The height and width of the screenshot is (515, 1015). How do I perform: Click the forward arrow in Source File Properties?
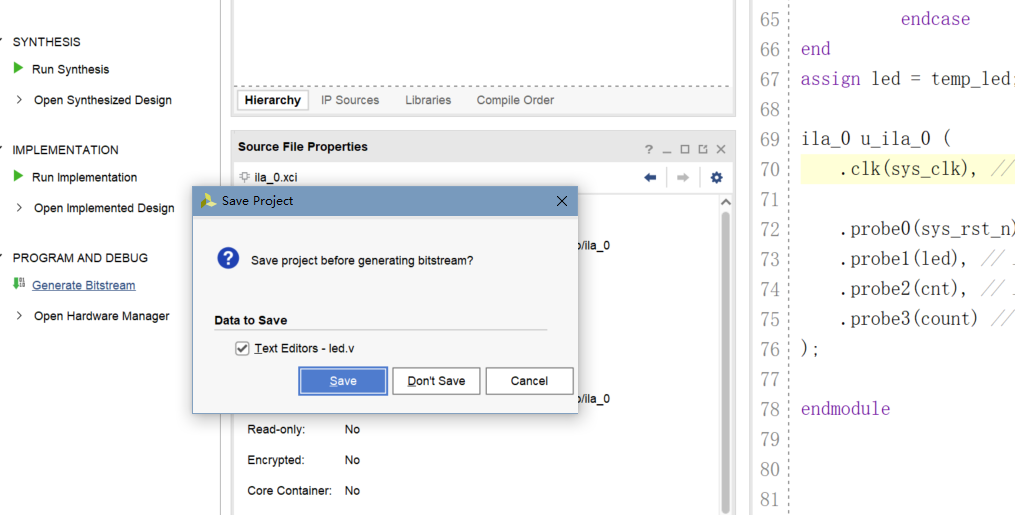tap(682, 177)
